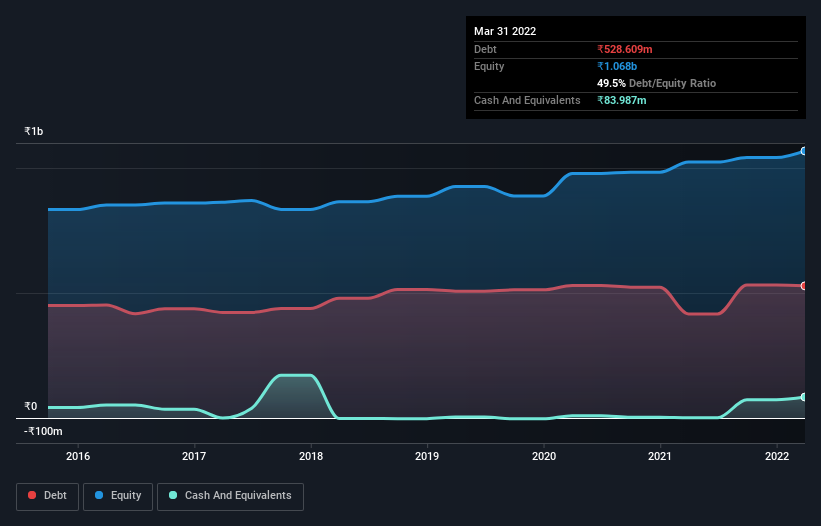Image resolution: width=821 pixels, height=526 pixels.
Task: Select the Debt endpoint marker on chart
Action: [x=804, y=286]
